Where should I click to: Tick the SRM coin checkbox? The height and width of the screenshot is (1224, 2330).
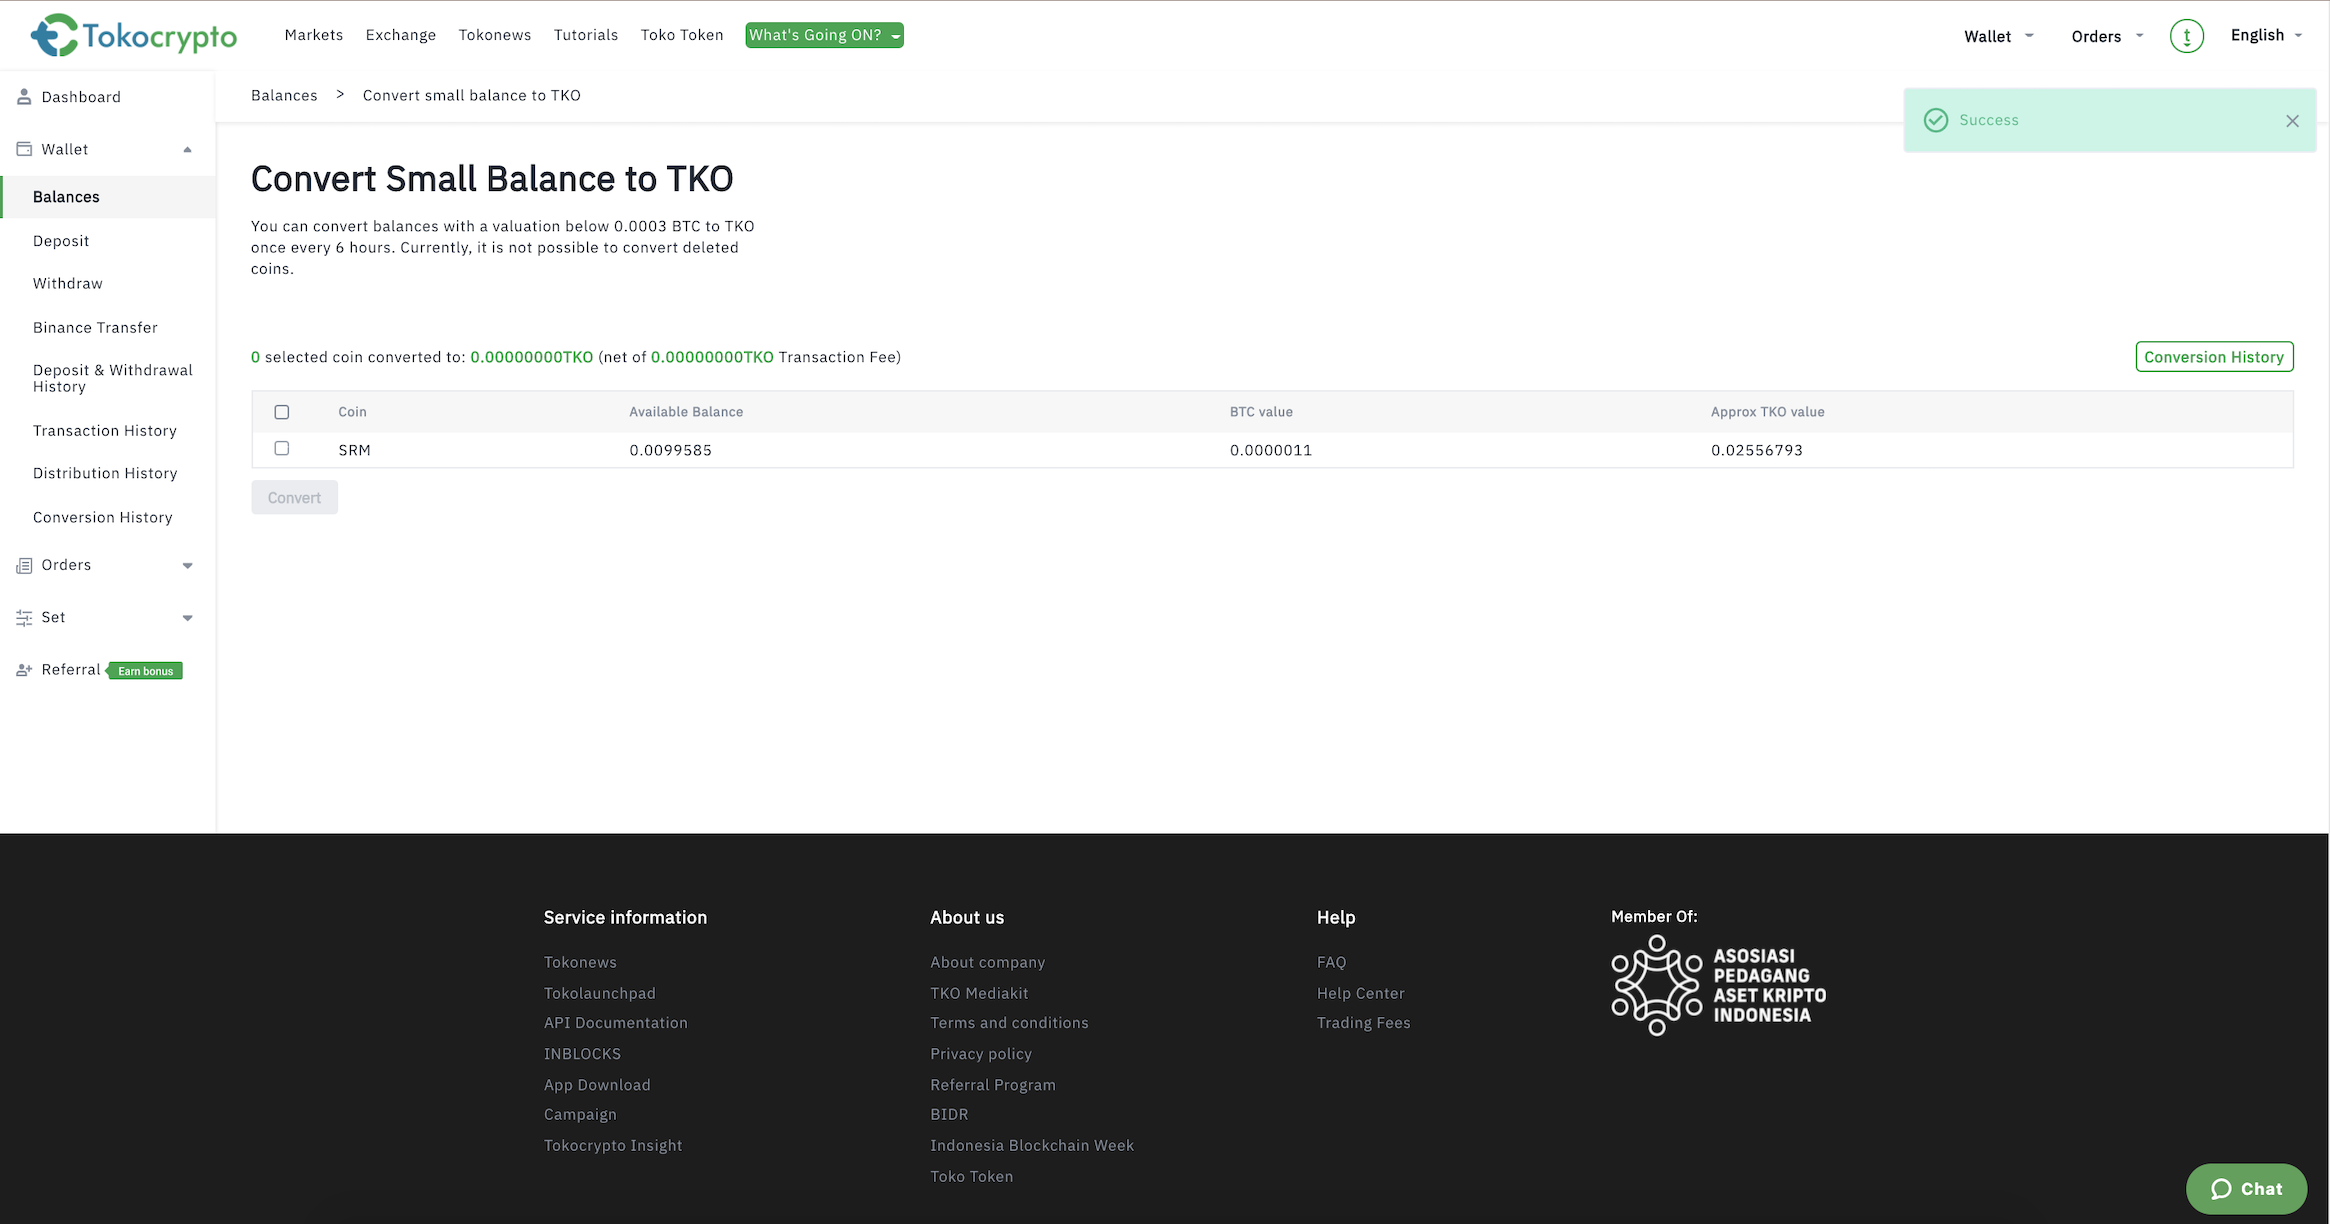282,449
